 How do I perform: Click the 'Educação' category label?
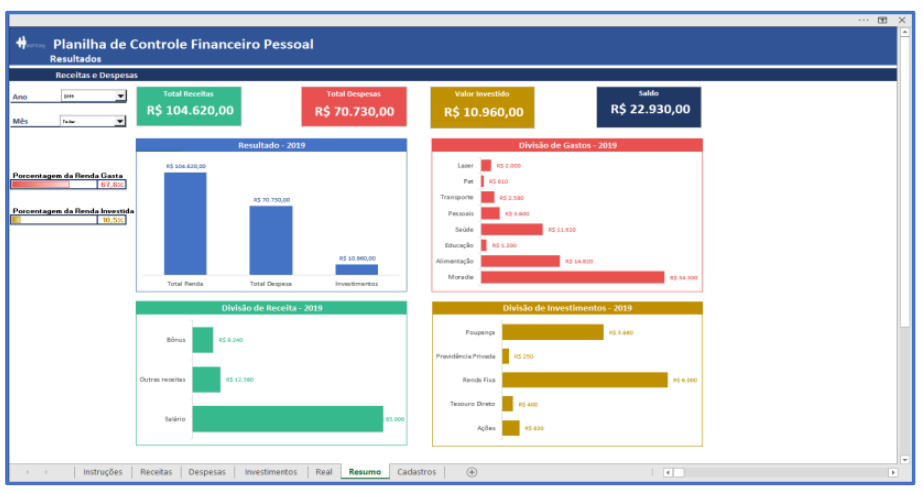coord(459,245)
